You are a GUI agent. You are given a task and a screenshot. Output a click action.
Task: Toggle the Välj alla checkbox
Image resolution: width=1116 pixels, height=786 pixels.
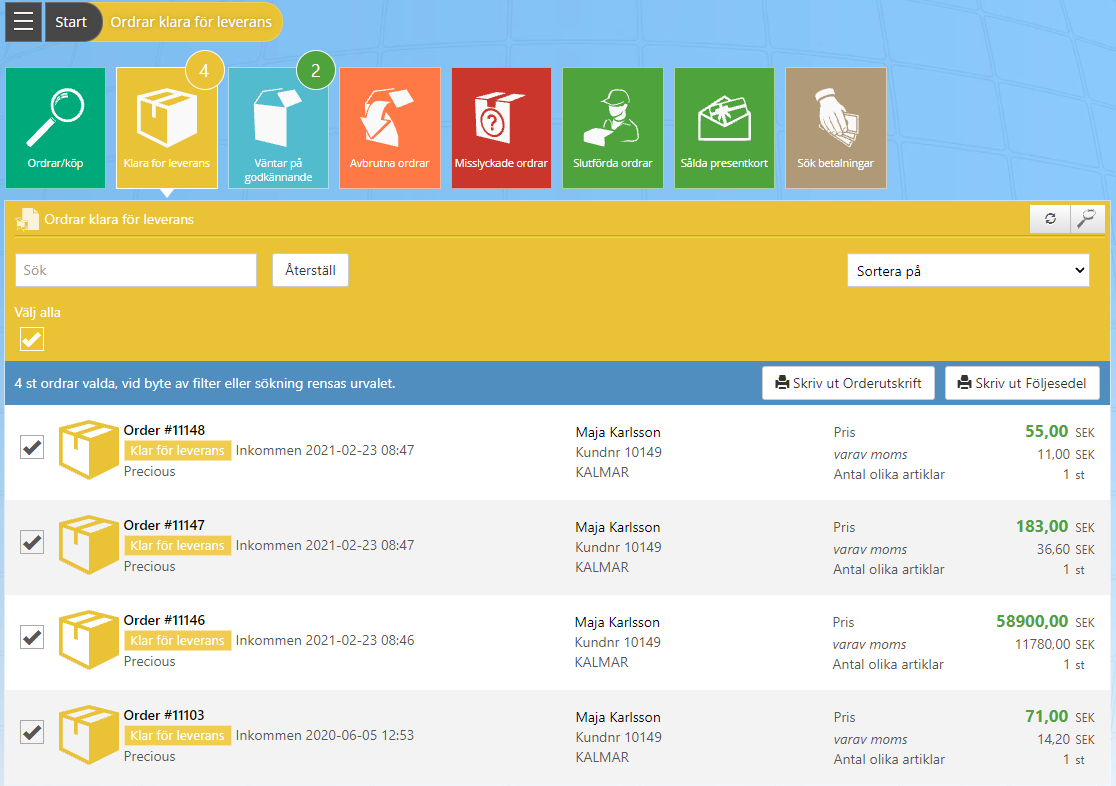click(x=32, y=339)
